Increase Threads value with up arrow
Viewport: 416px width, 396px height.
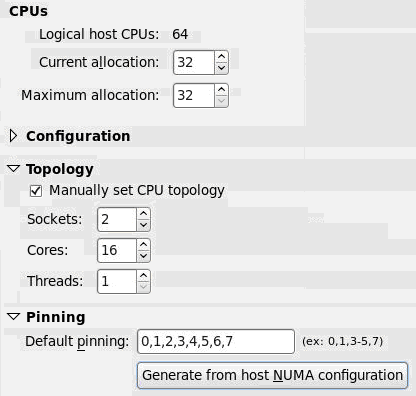[144, 276]
